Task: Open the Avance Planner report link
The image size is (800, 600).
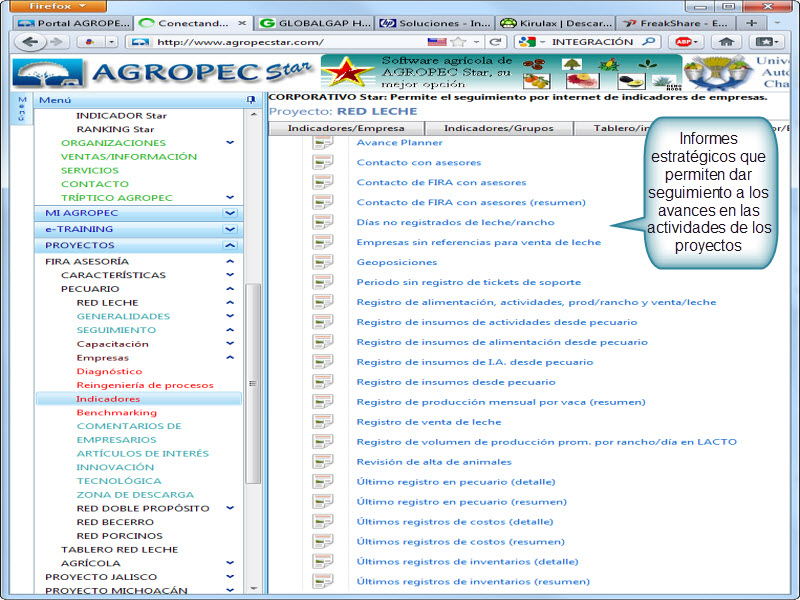Action: (x=399, y=142)
